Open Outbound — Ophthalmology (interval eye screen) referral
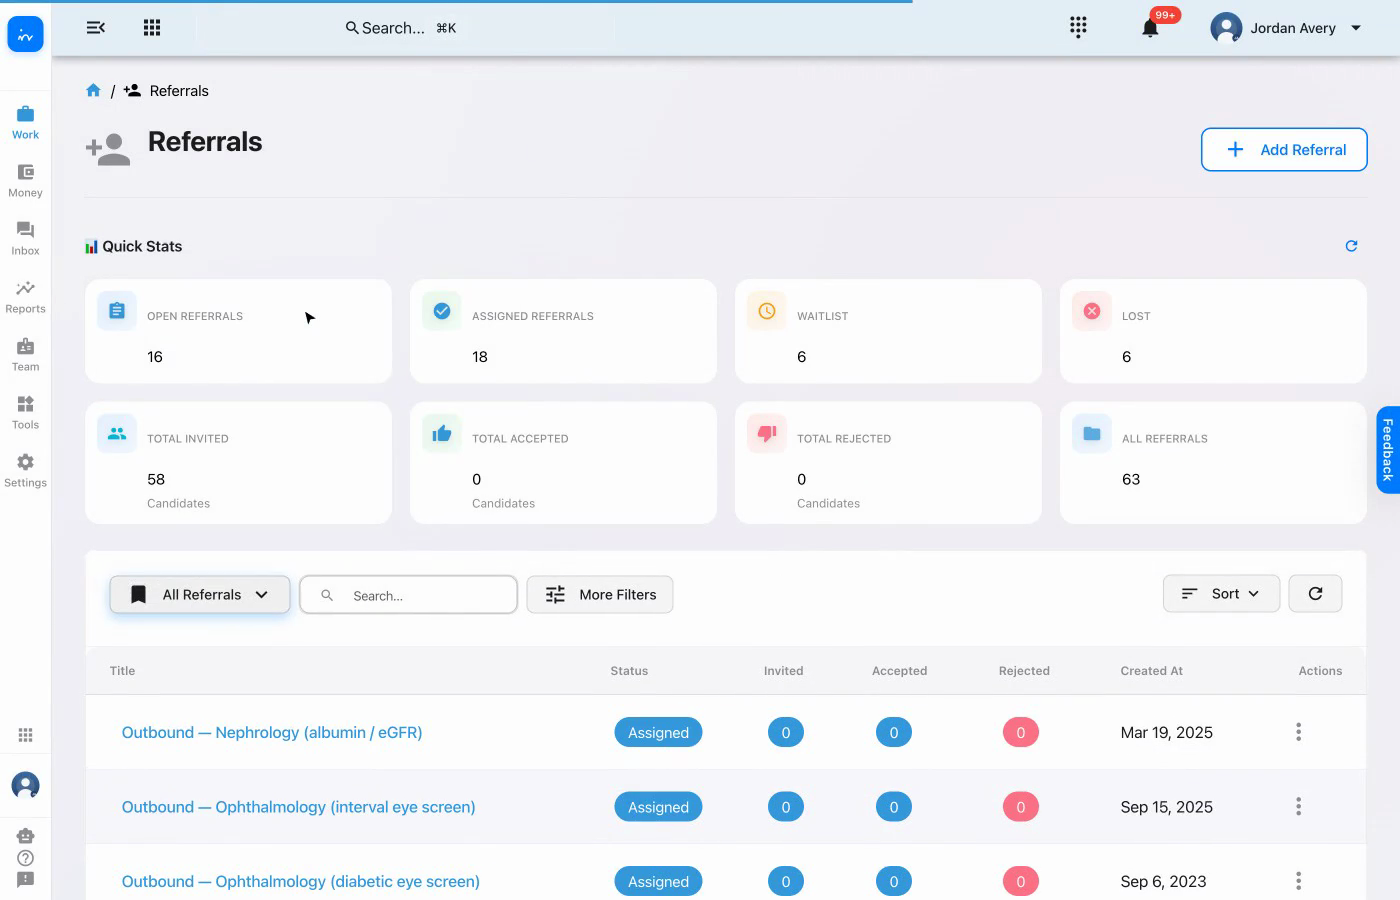Image resolution: width=1400 pixels, height=900 pixels. tap(298, 807)
